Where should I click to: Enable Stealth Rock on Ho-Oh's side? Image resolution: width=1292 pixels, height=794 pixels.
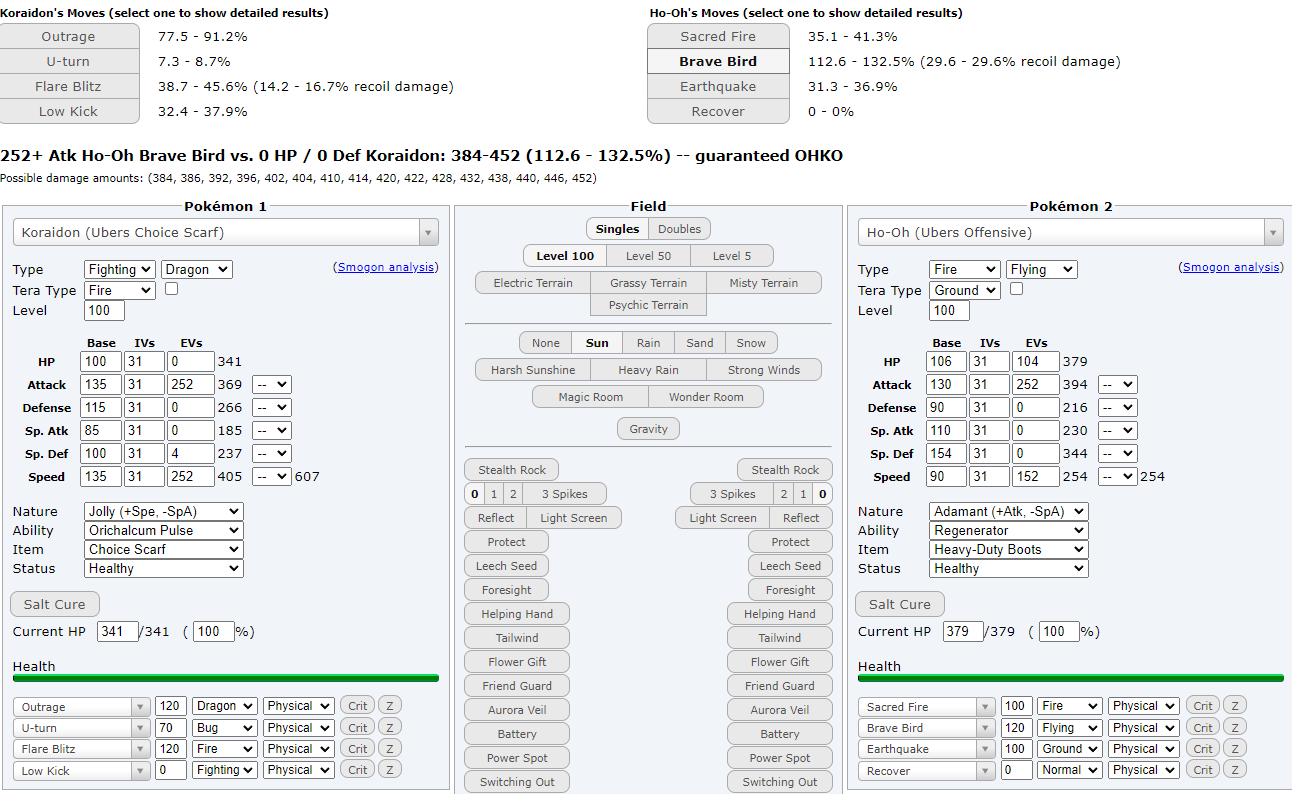[785, 470]
